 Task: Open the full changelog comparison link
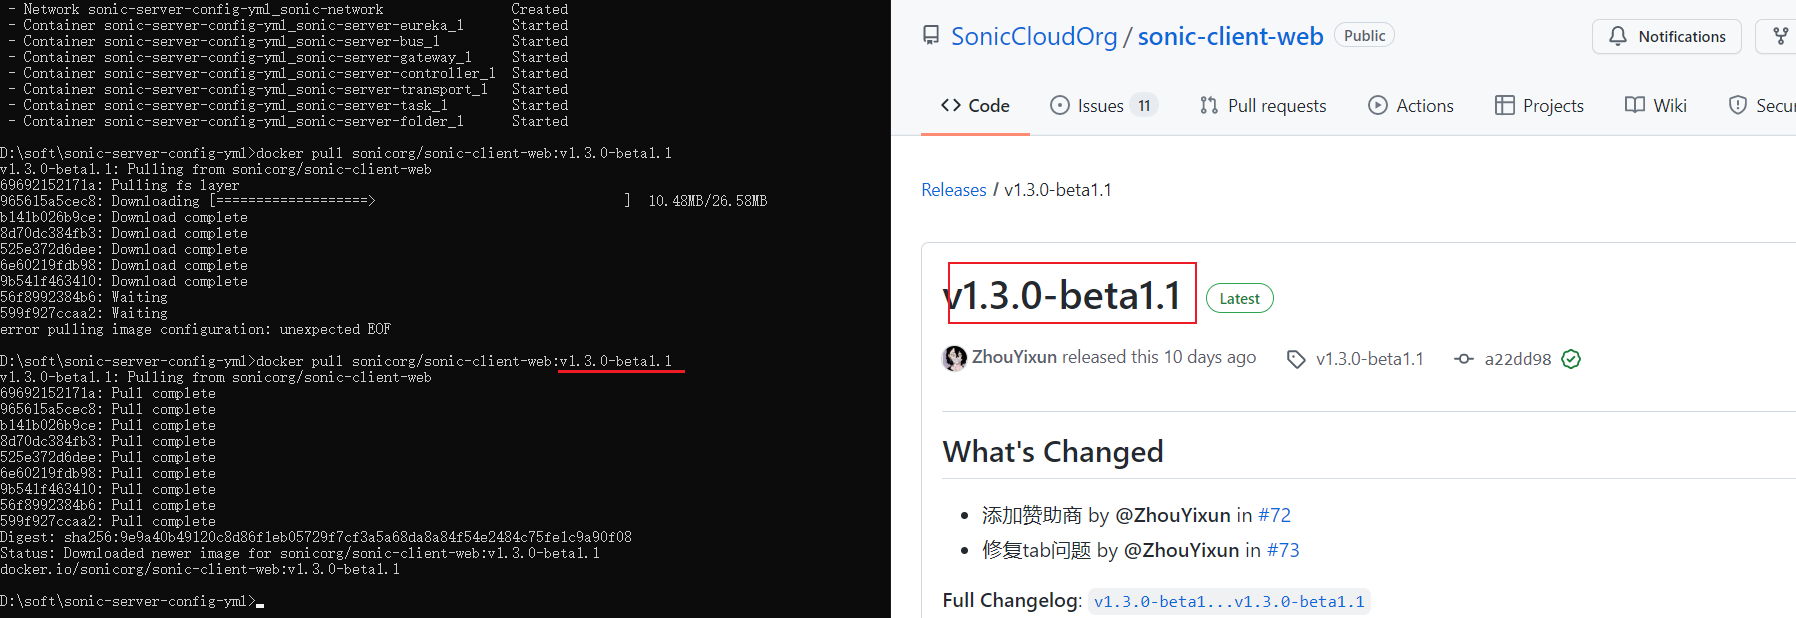coord(1229,601)
